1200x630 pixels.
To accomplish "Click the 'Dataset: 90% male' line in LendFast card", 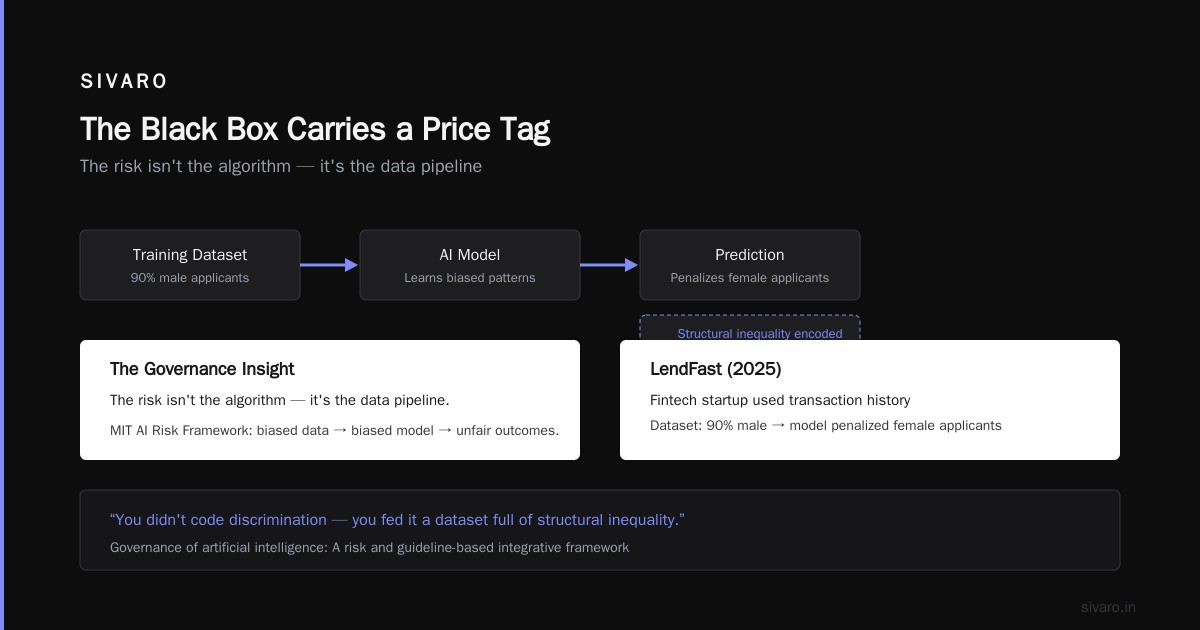I will tap(826, 425).
